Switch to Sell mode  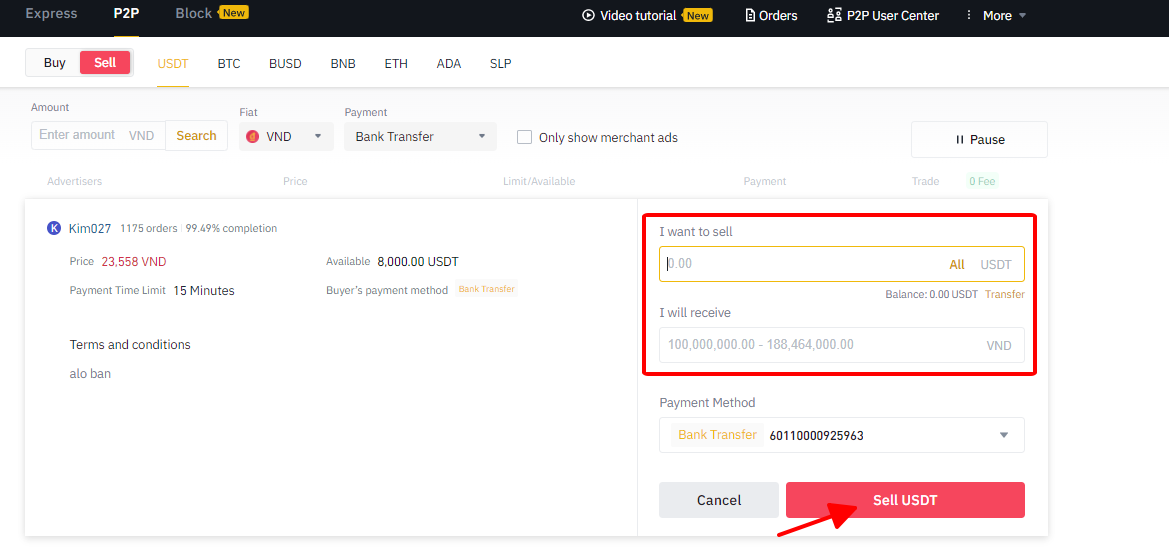point(105,63)
